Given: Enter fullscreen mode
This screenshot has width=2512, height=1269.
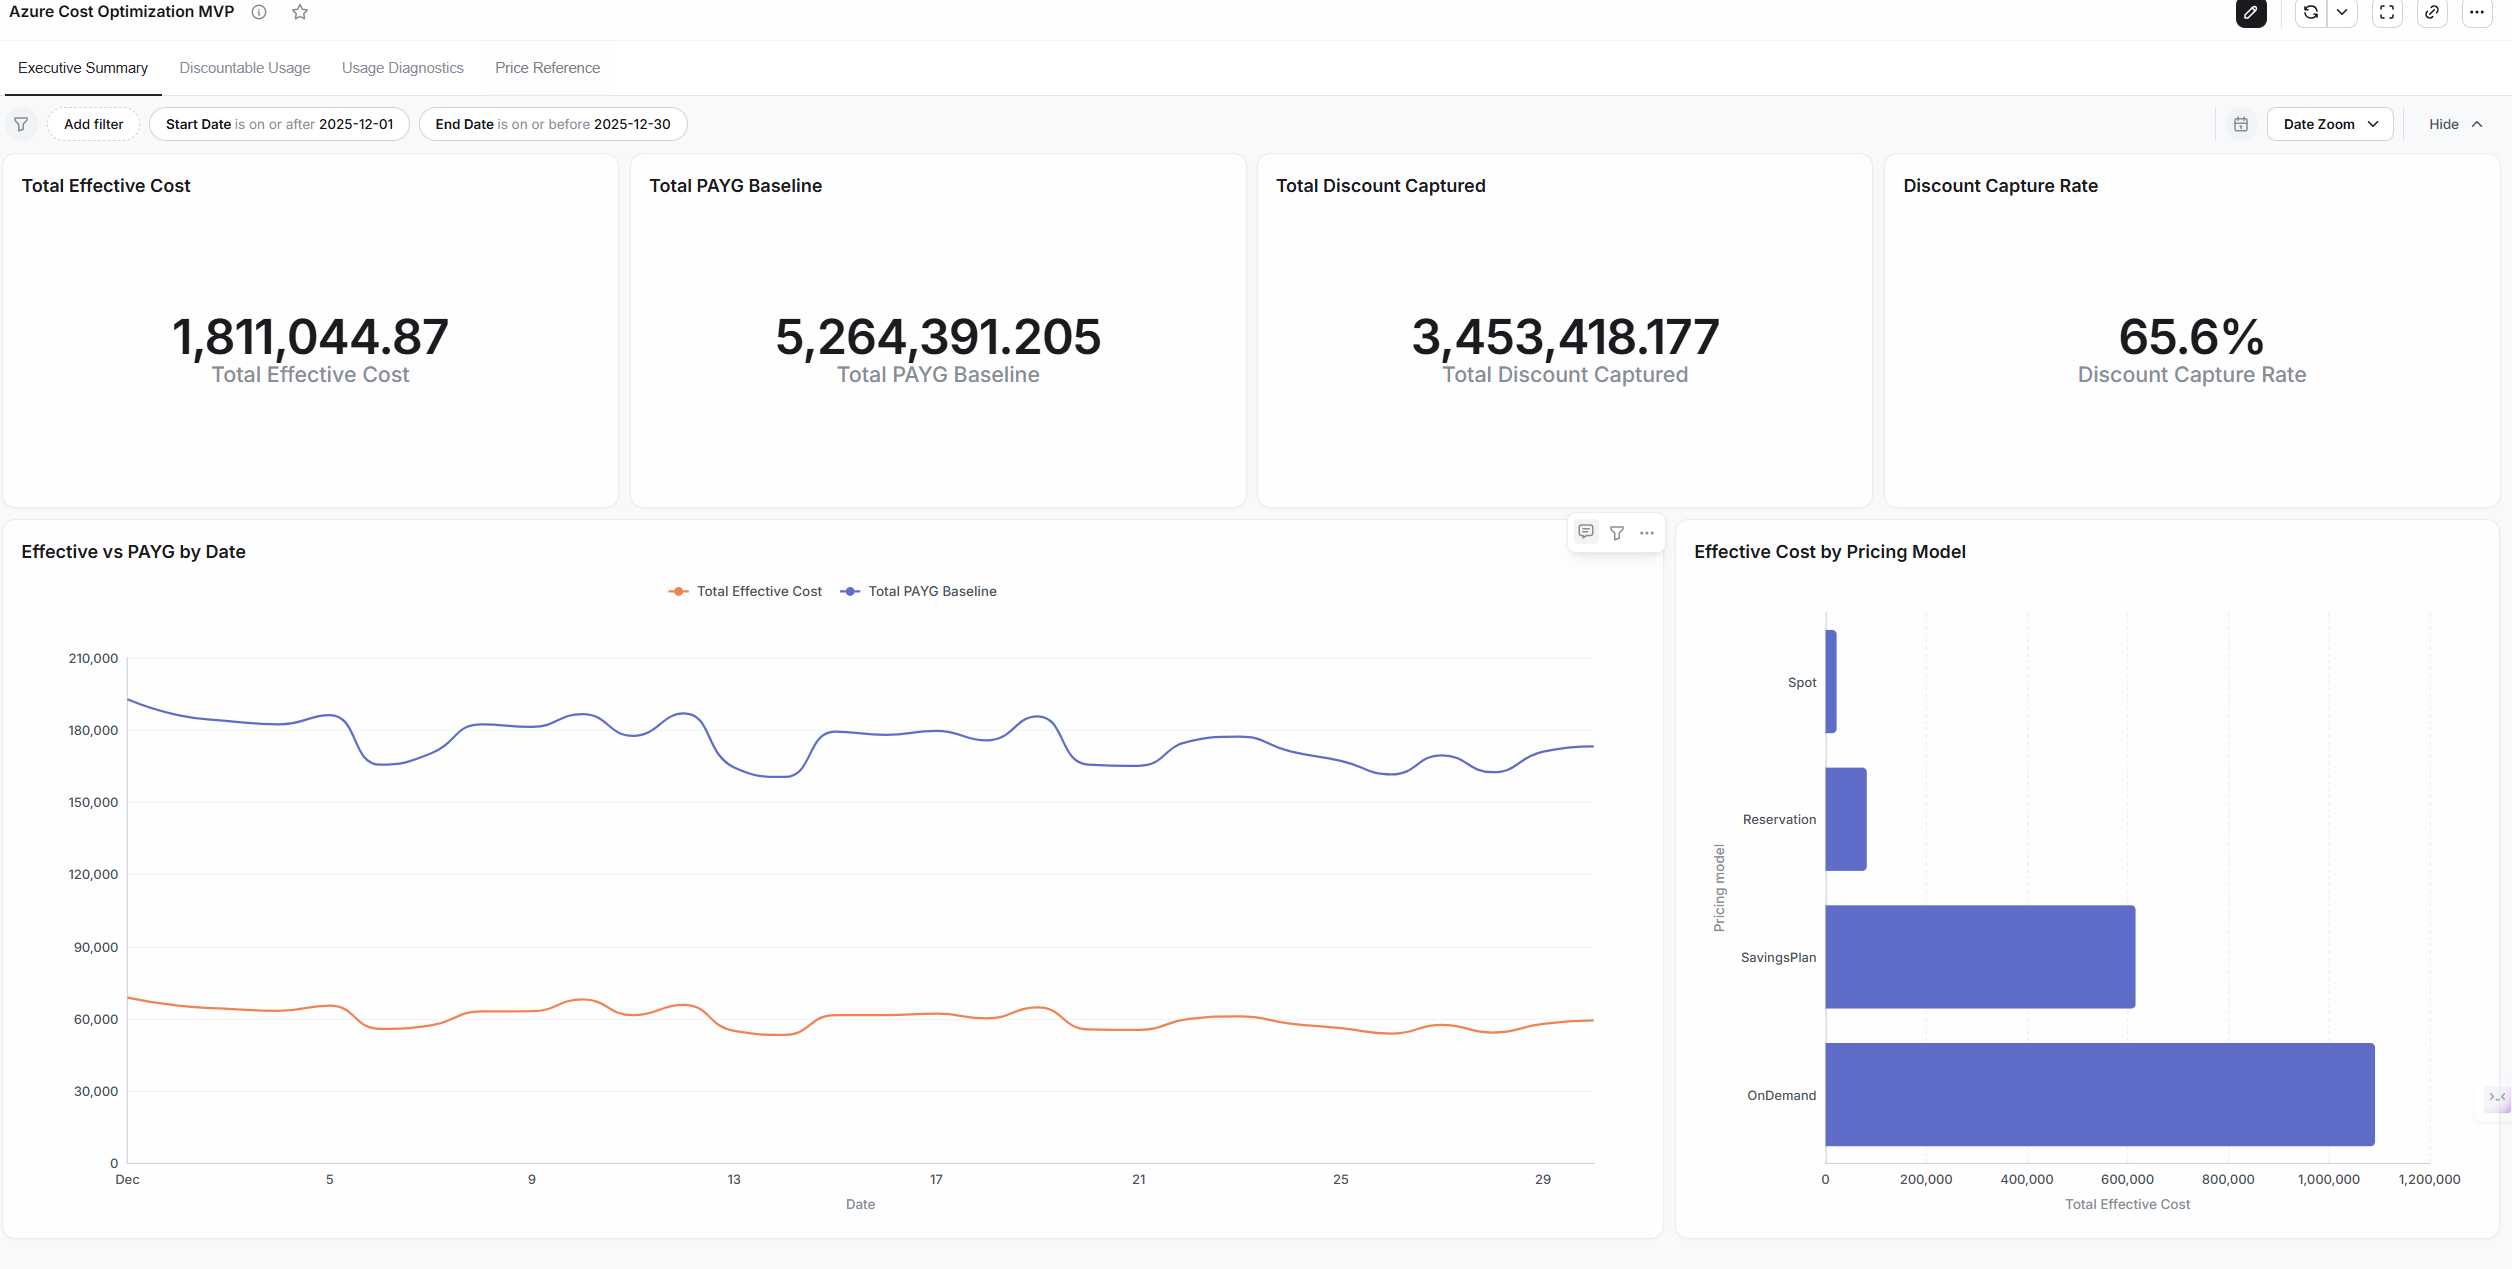Looking at the screenshot, I should tap(2387, 13).
